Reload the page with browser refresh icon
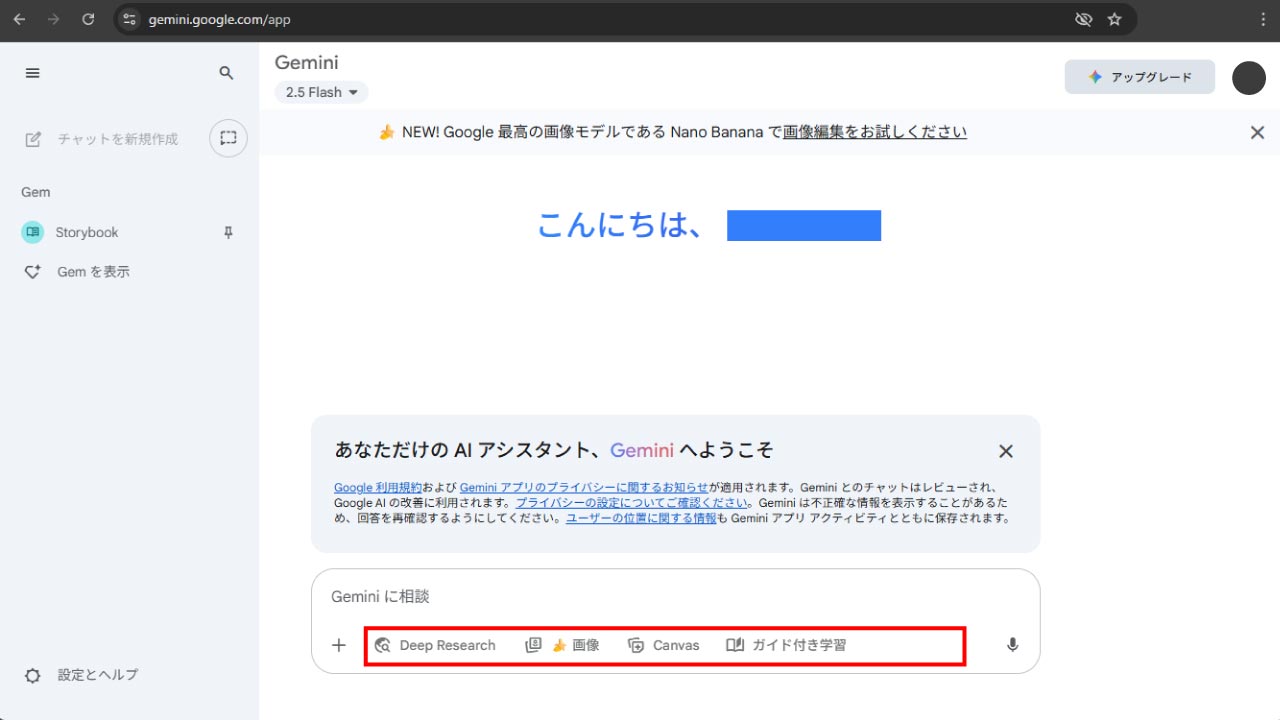Viewport: 1280px width, 720px height. pos(88,19)
